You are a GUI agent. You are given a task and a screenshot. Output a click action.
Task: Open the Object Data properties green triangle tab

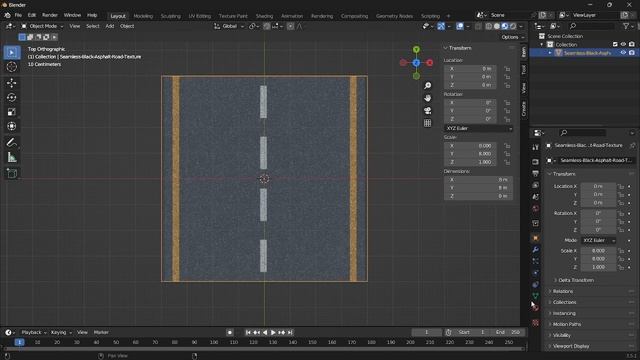tap(536, 296)
